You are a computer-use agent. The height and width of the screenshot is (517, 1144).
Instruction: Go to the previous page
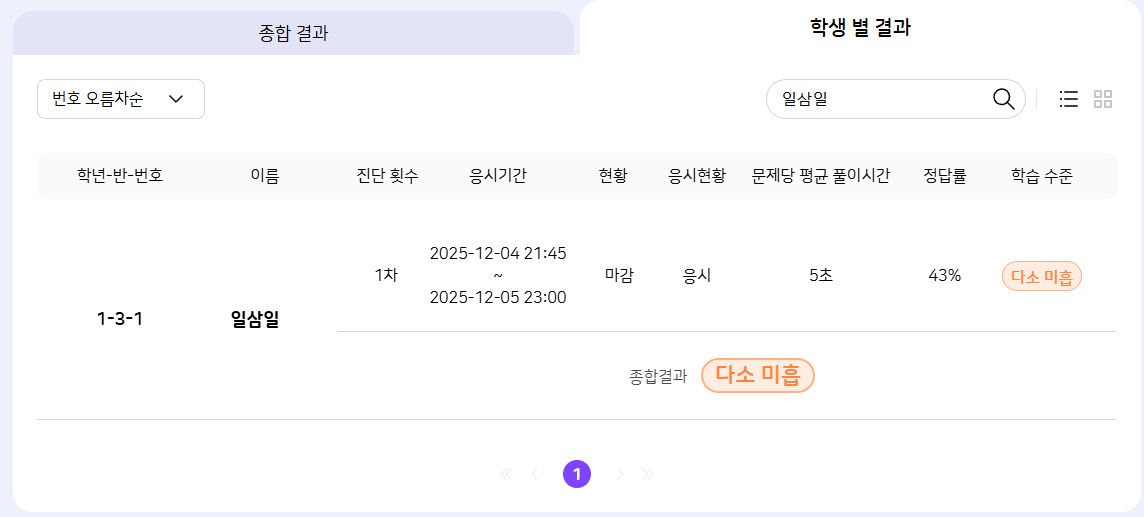(x=535, y=474)
